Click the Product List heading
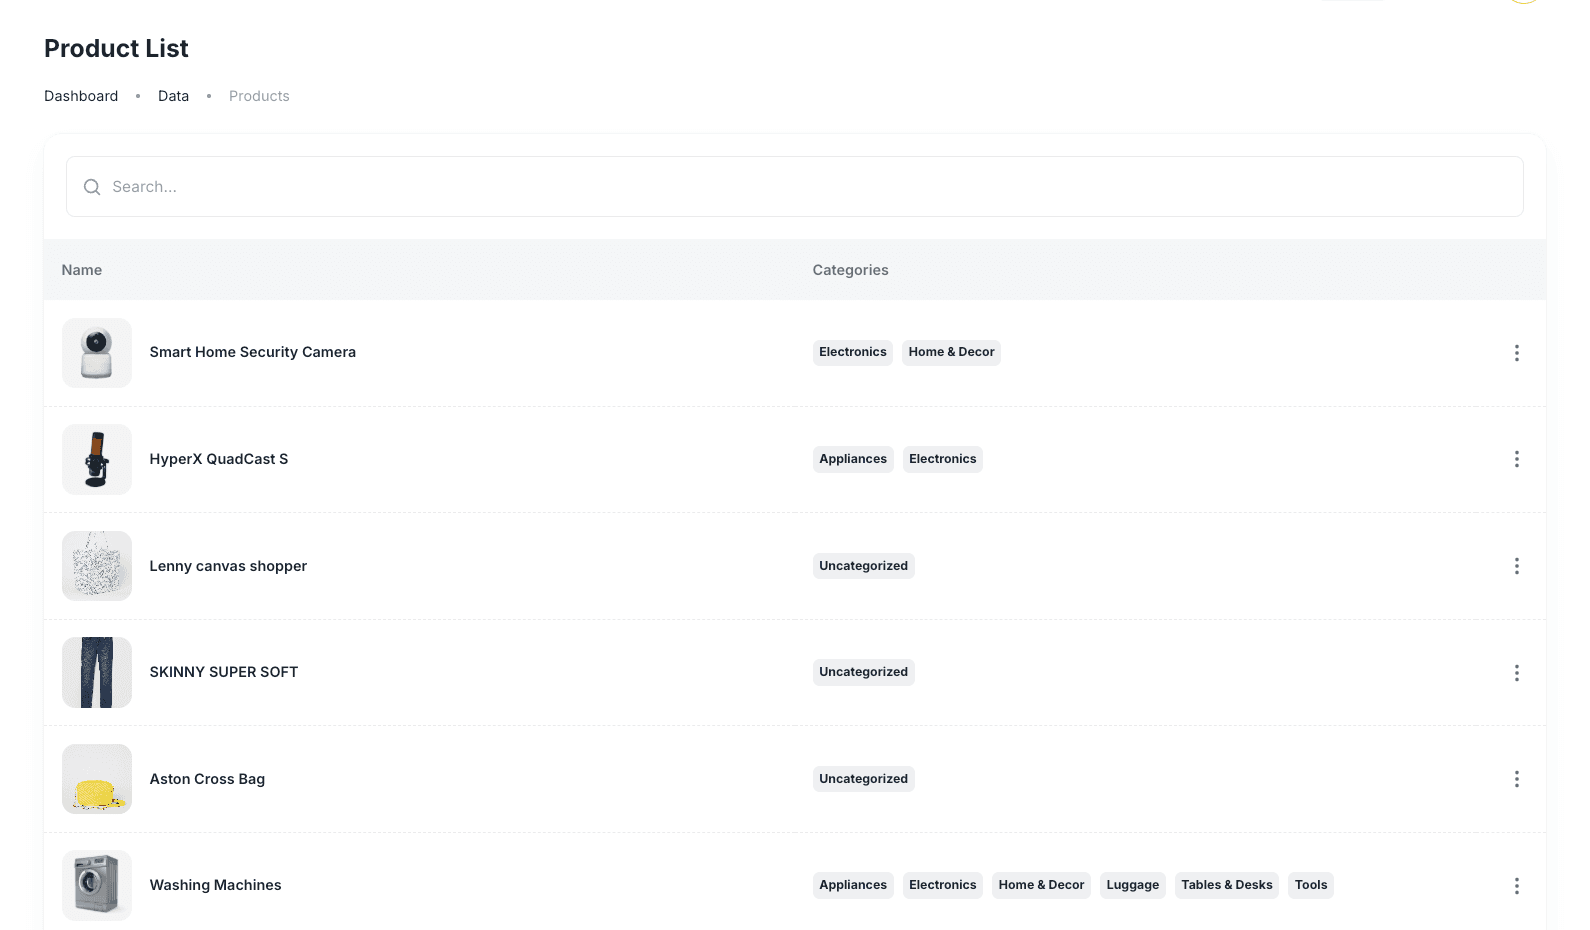 116,48
